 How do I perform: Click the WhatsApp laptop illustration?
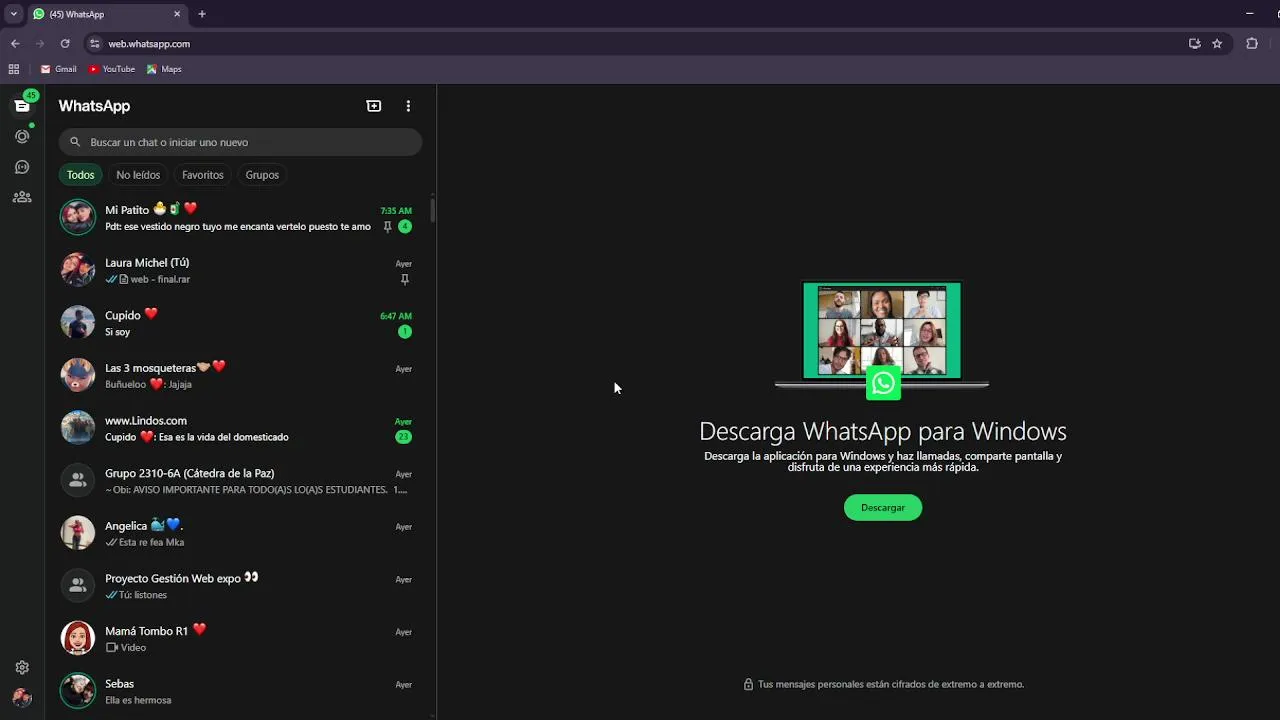click(882, 340)
